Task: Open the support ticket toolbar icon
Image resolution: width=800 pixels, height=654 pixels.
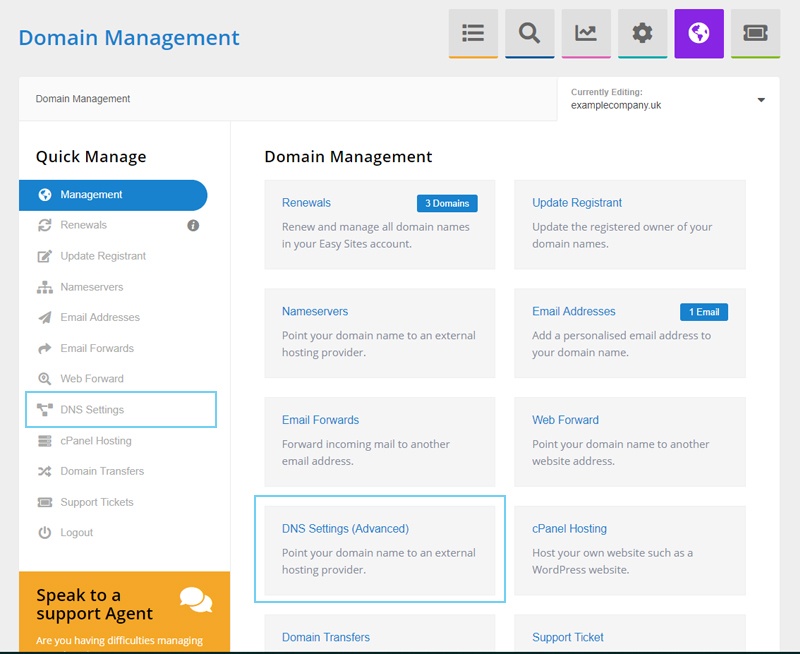Action: pos(756,34)
